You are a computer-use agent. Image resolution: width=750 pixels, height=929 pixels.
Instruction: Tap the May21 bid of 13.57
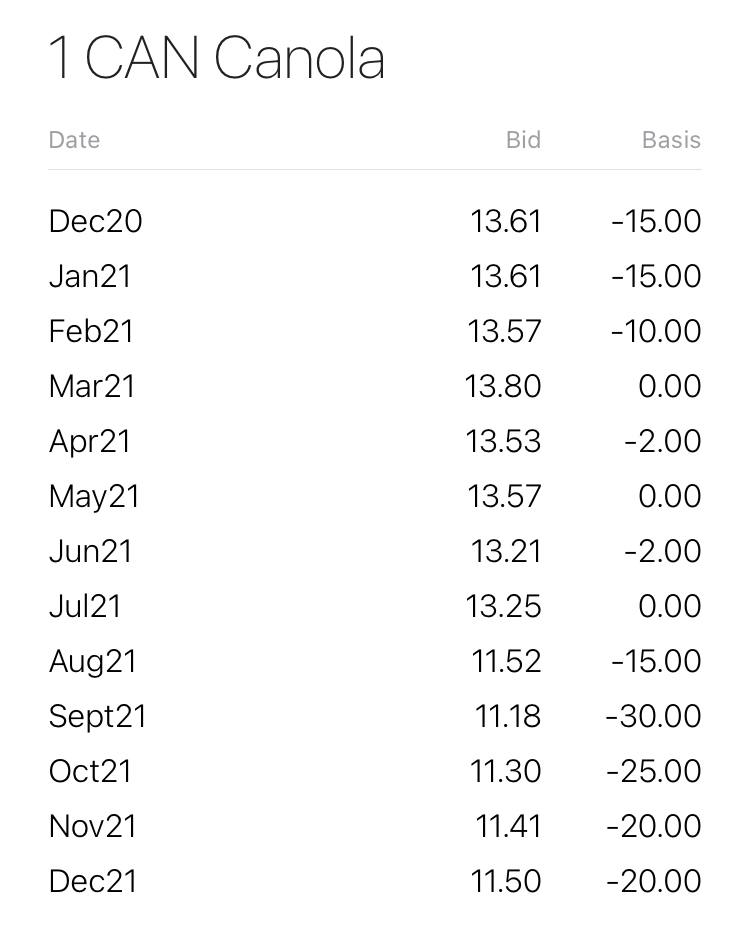(504, 496)
